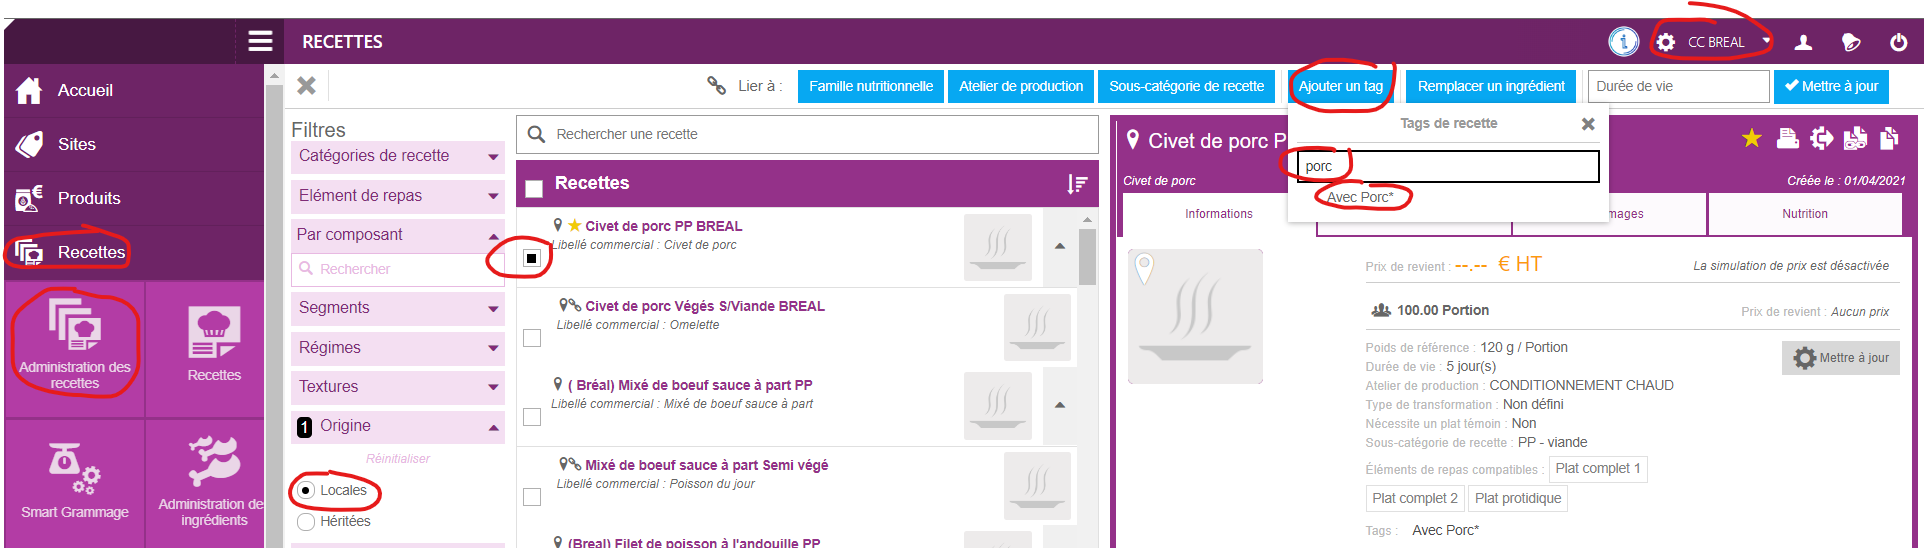Collapse the Civet de porc PP BREAL row arrow

[x=1060, y=246]
